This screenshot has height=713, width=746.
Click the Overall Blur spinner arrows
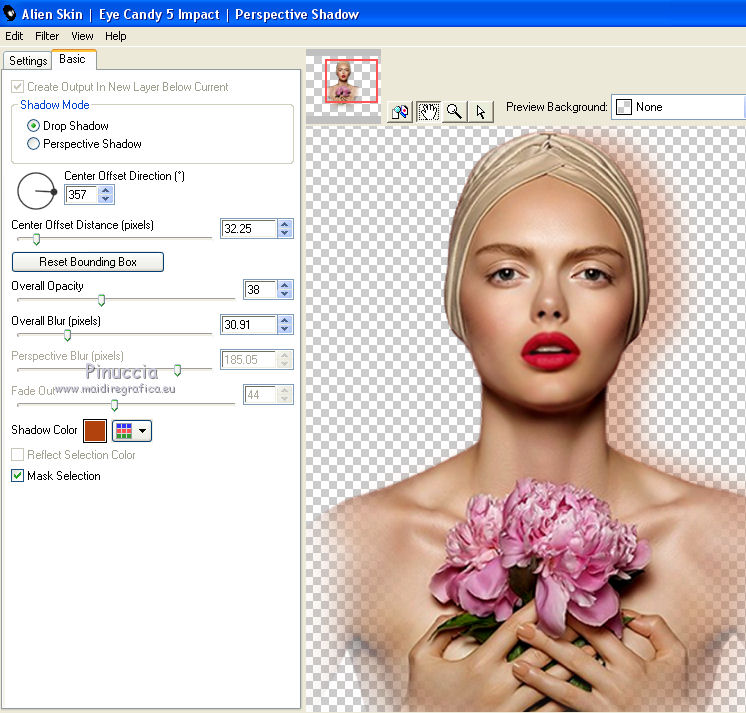pyautogui.click(x=285, y=325)
